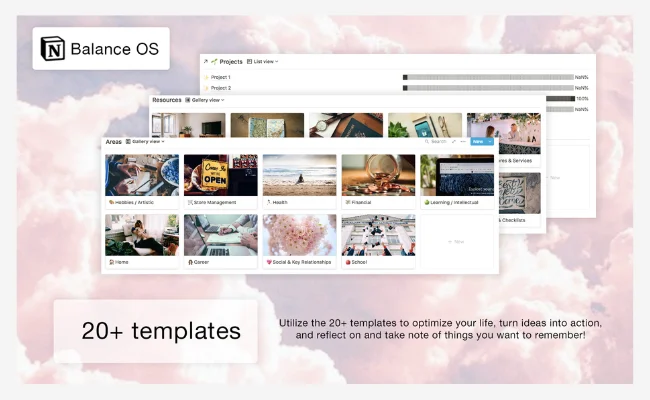Open the Project 1 row
Viewport: 650px width, 400px height.
(x=396, y=77)
